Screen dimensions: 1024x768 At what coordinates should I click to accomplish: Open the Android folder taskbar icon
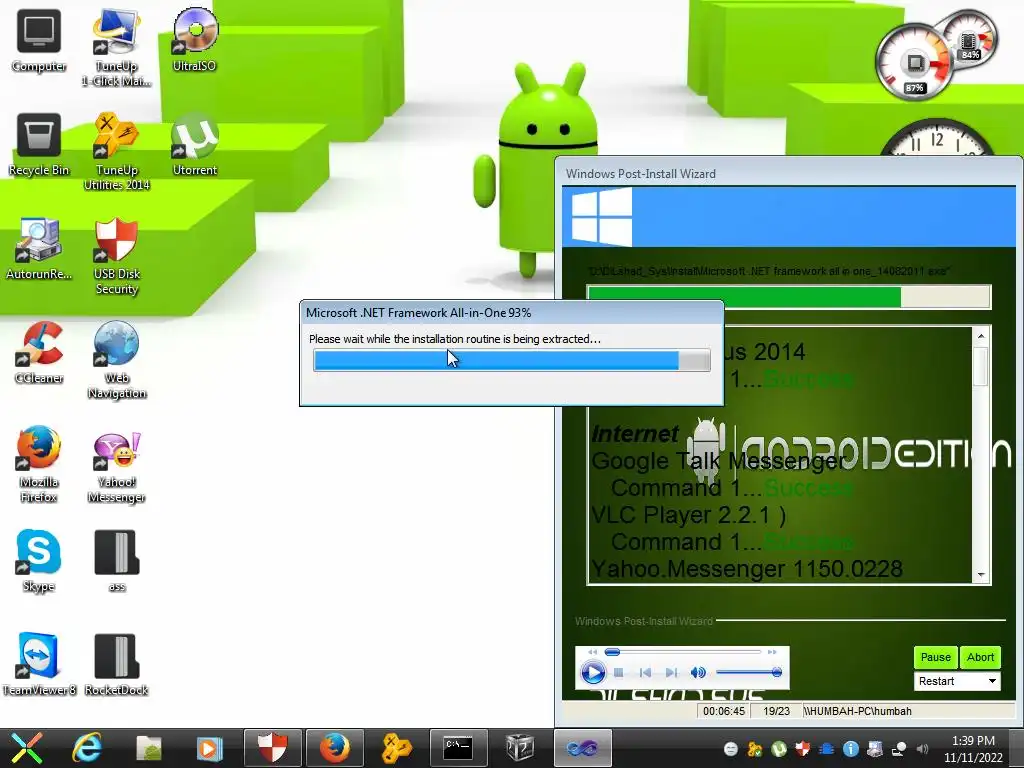pos(148,748)
